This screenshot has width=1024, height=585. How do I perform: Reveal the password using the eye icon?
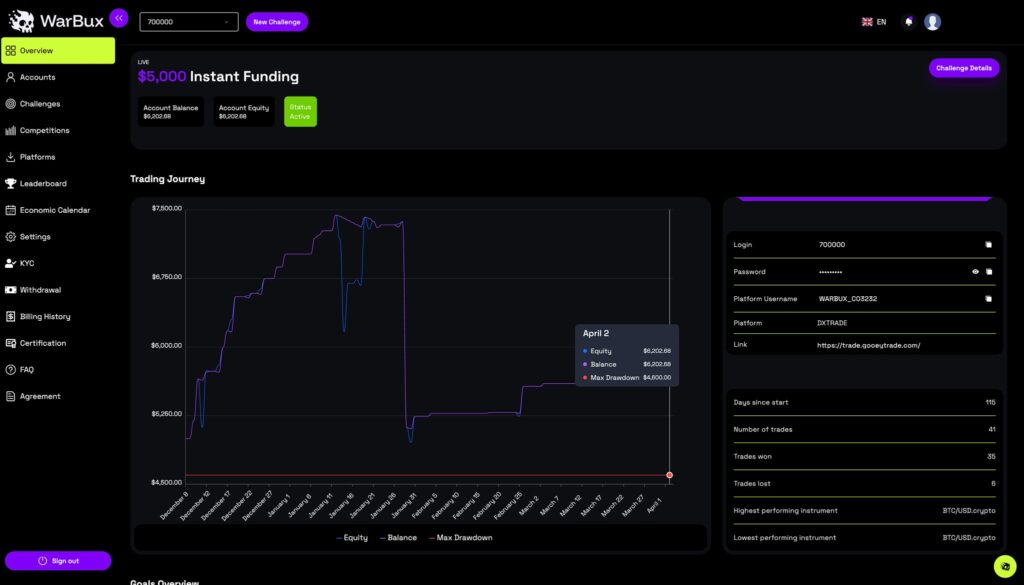(977, 271)
